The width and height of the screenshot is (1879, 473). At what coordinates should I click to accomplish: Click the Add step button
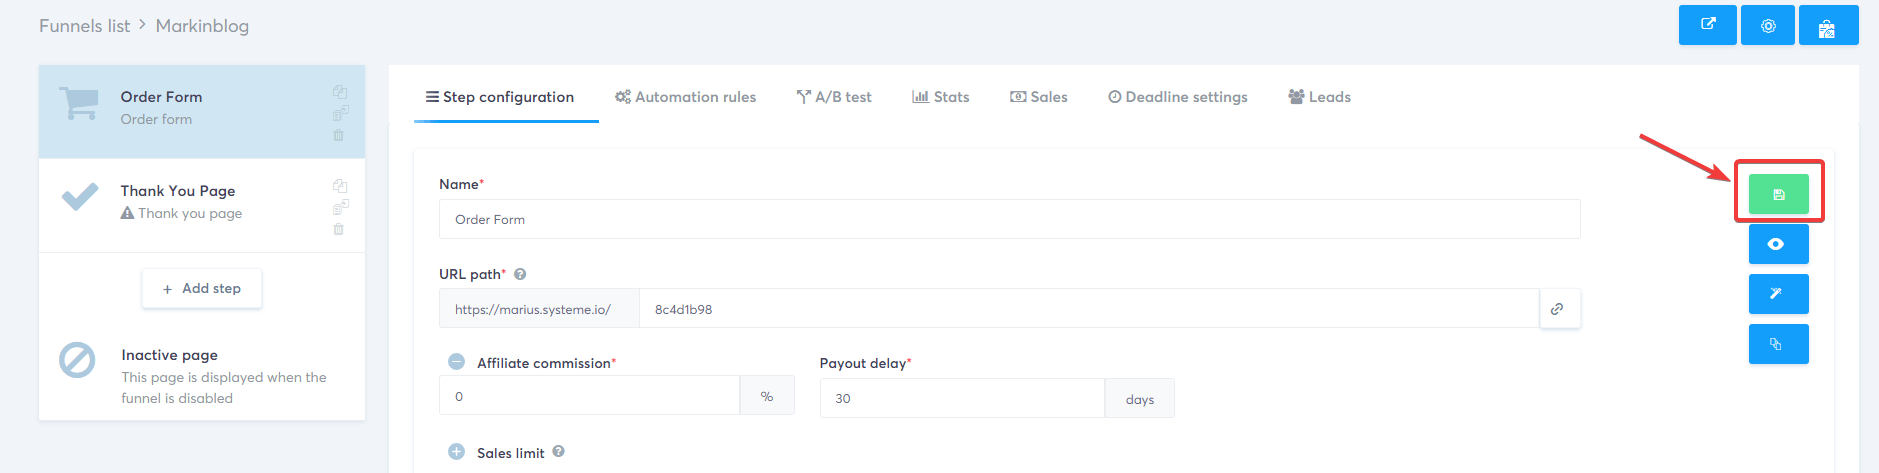[x=202, y=288]
